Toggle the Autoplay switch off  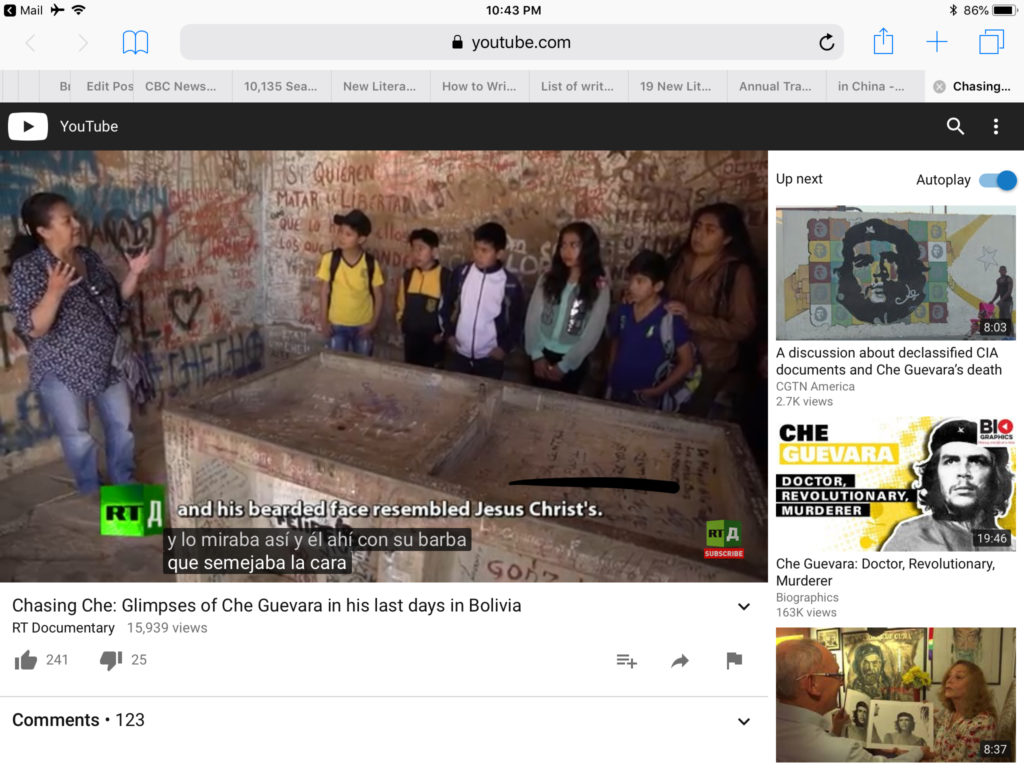pyautogui.click(x=997, y=180)
